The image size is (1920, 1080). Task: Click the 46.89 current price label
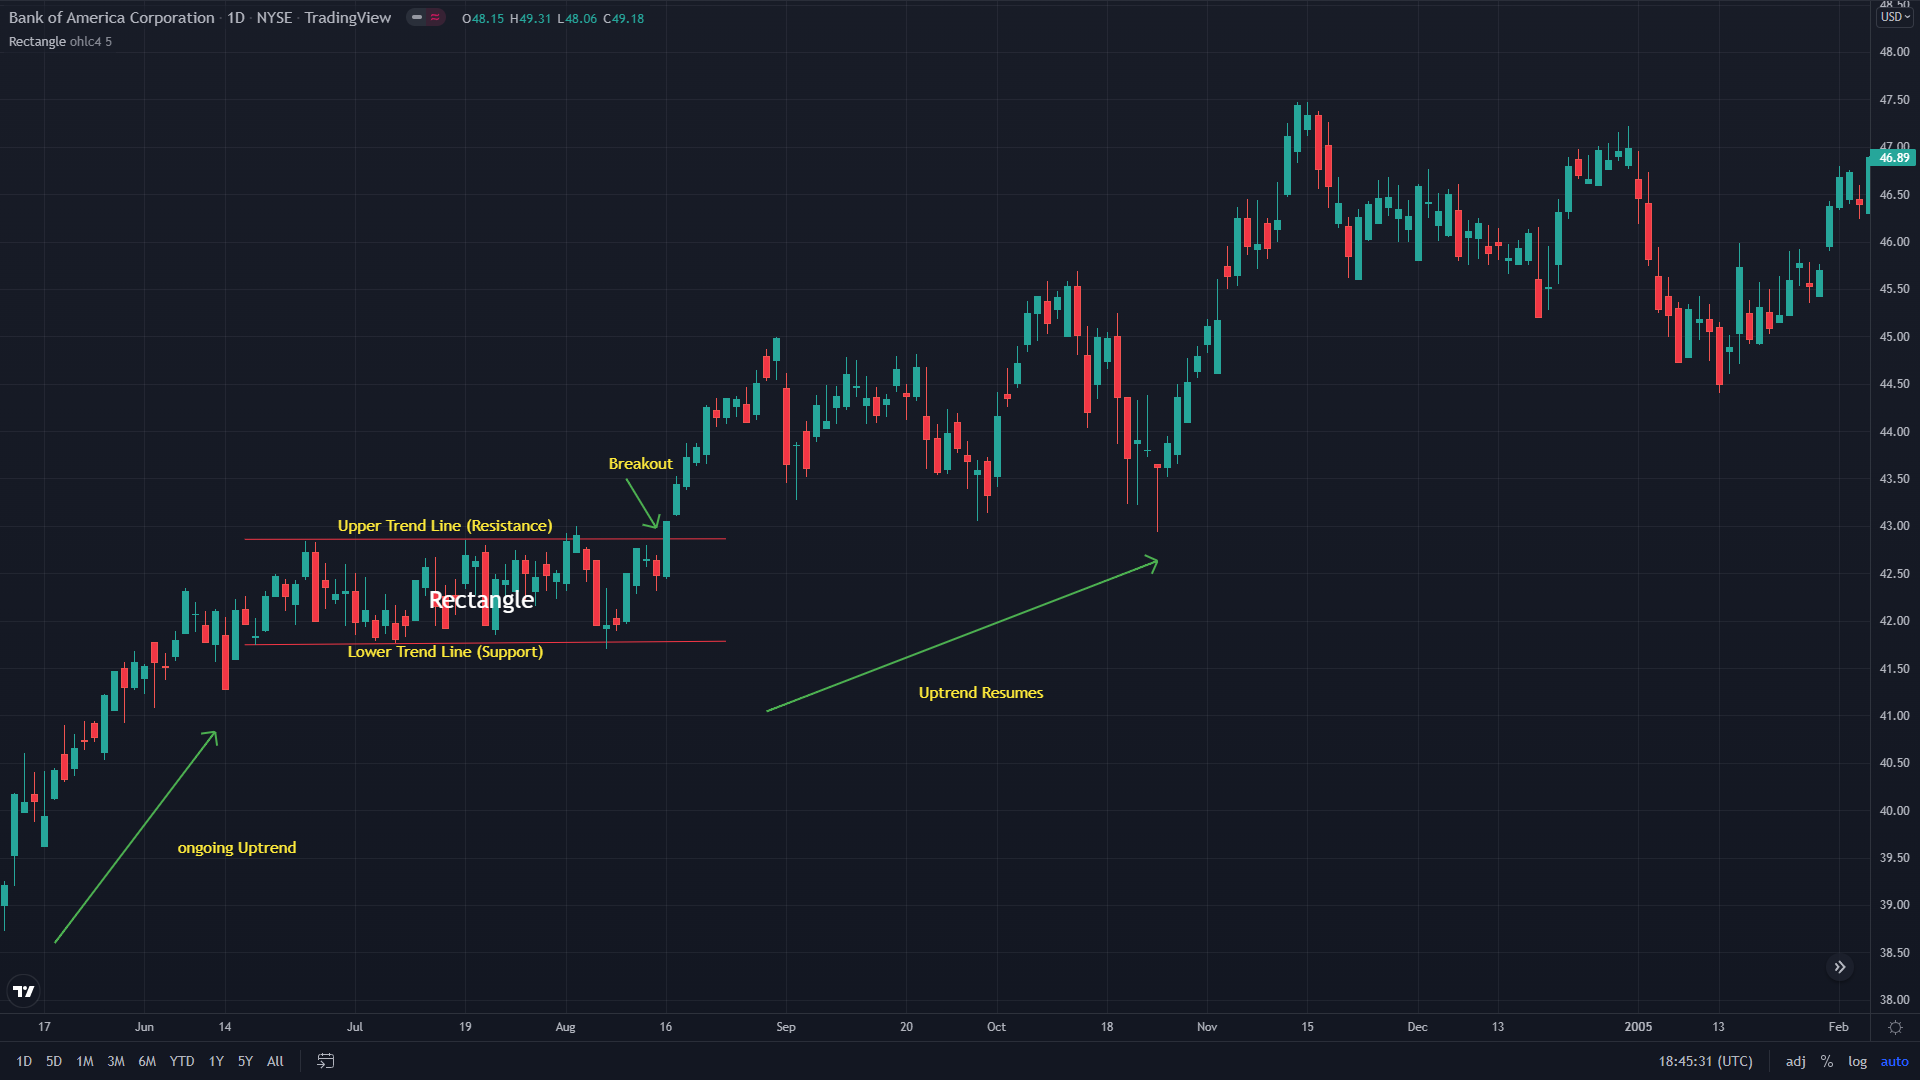point(1893,157)
